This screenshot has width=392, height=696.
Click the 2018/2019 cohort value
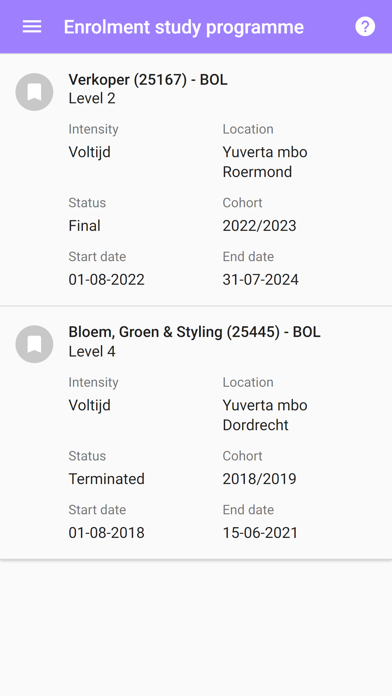(x=259, y=479)
